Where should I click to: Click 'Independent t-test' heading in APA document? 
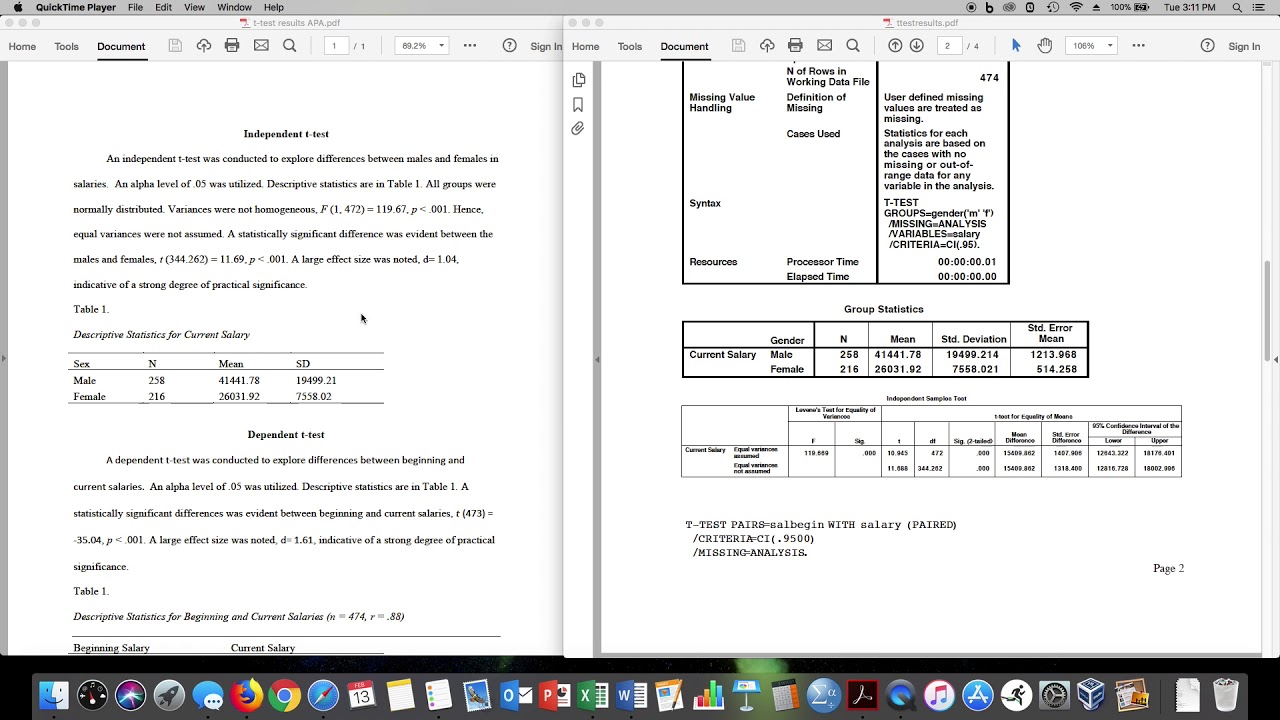286,133
